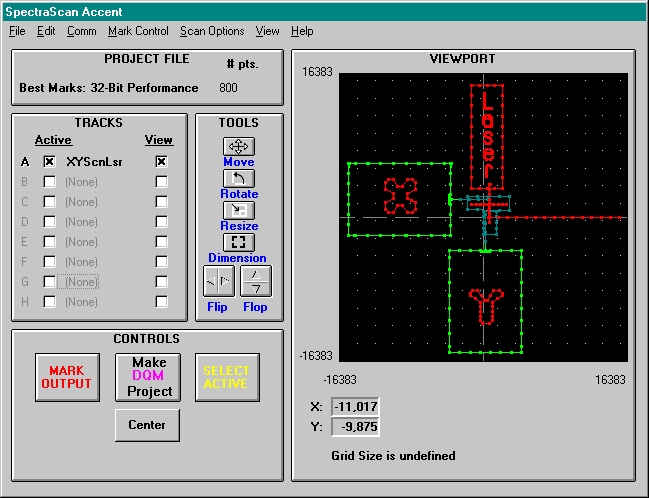
Task: Click the Best Marks project file name
Action: coord(109,88)
